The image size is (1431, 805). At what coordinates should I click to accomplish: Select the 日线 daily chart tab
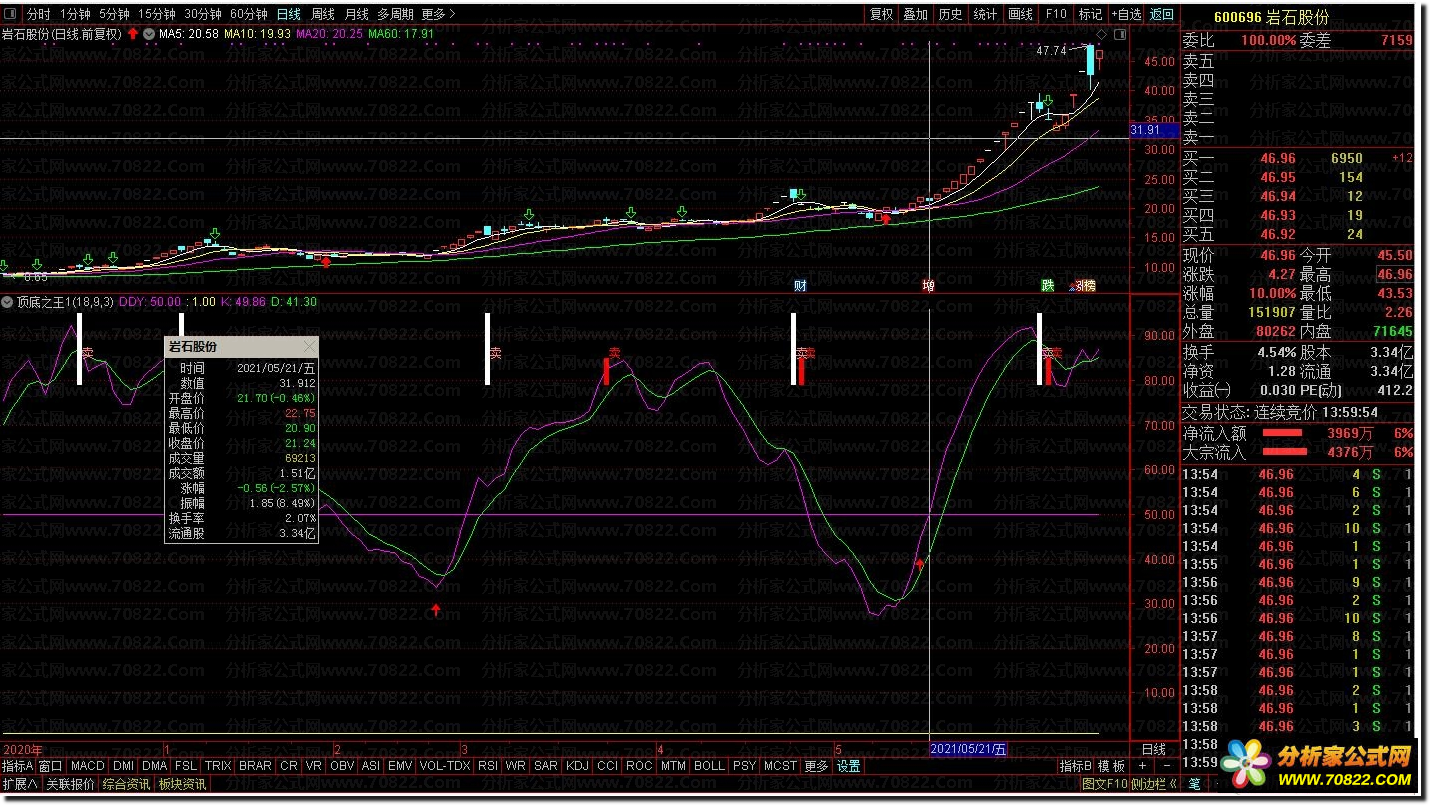(x=288, y=15)
